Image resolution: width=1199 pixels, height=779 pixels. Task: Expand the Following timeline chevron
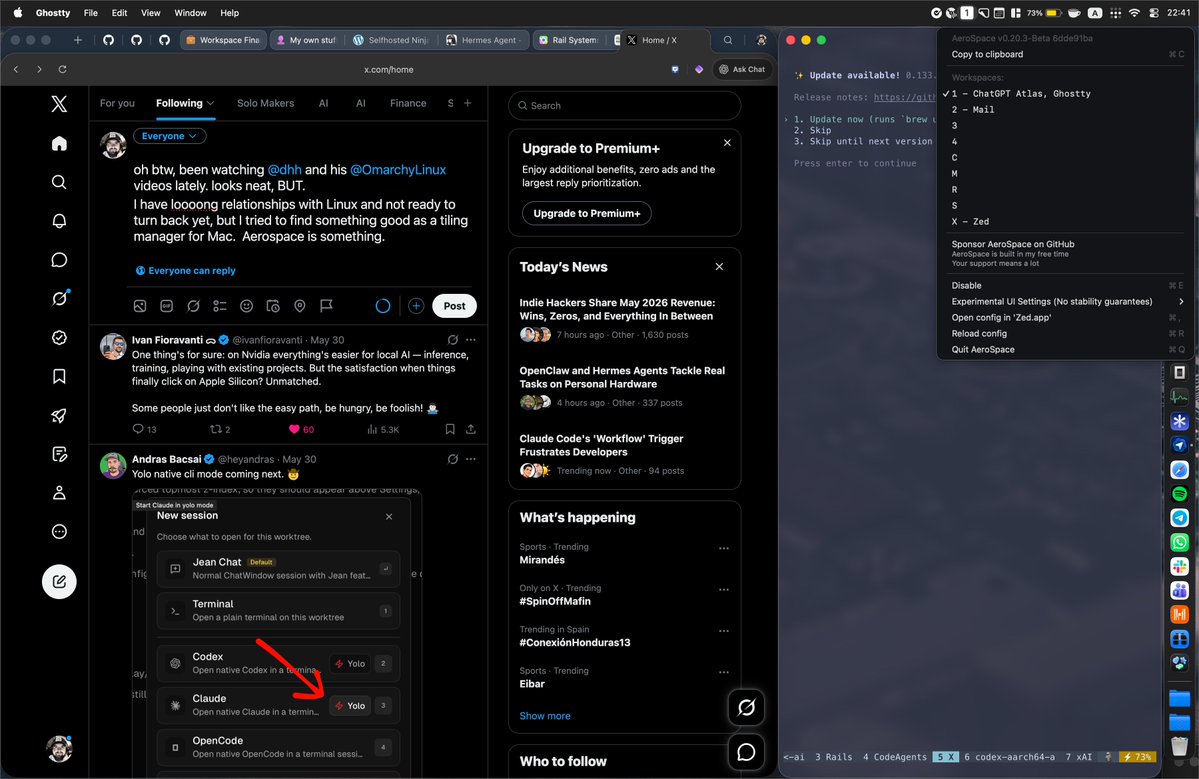pos(210,103)
